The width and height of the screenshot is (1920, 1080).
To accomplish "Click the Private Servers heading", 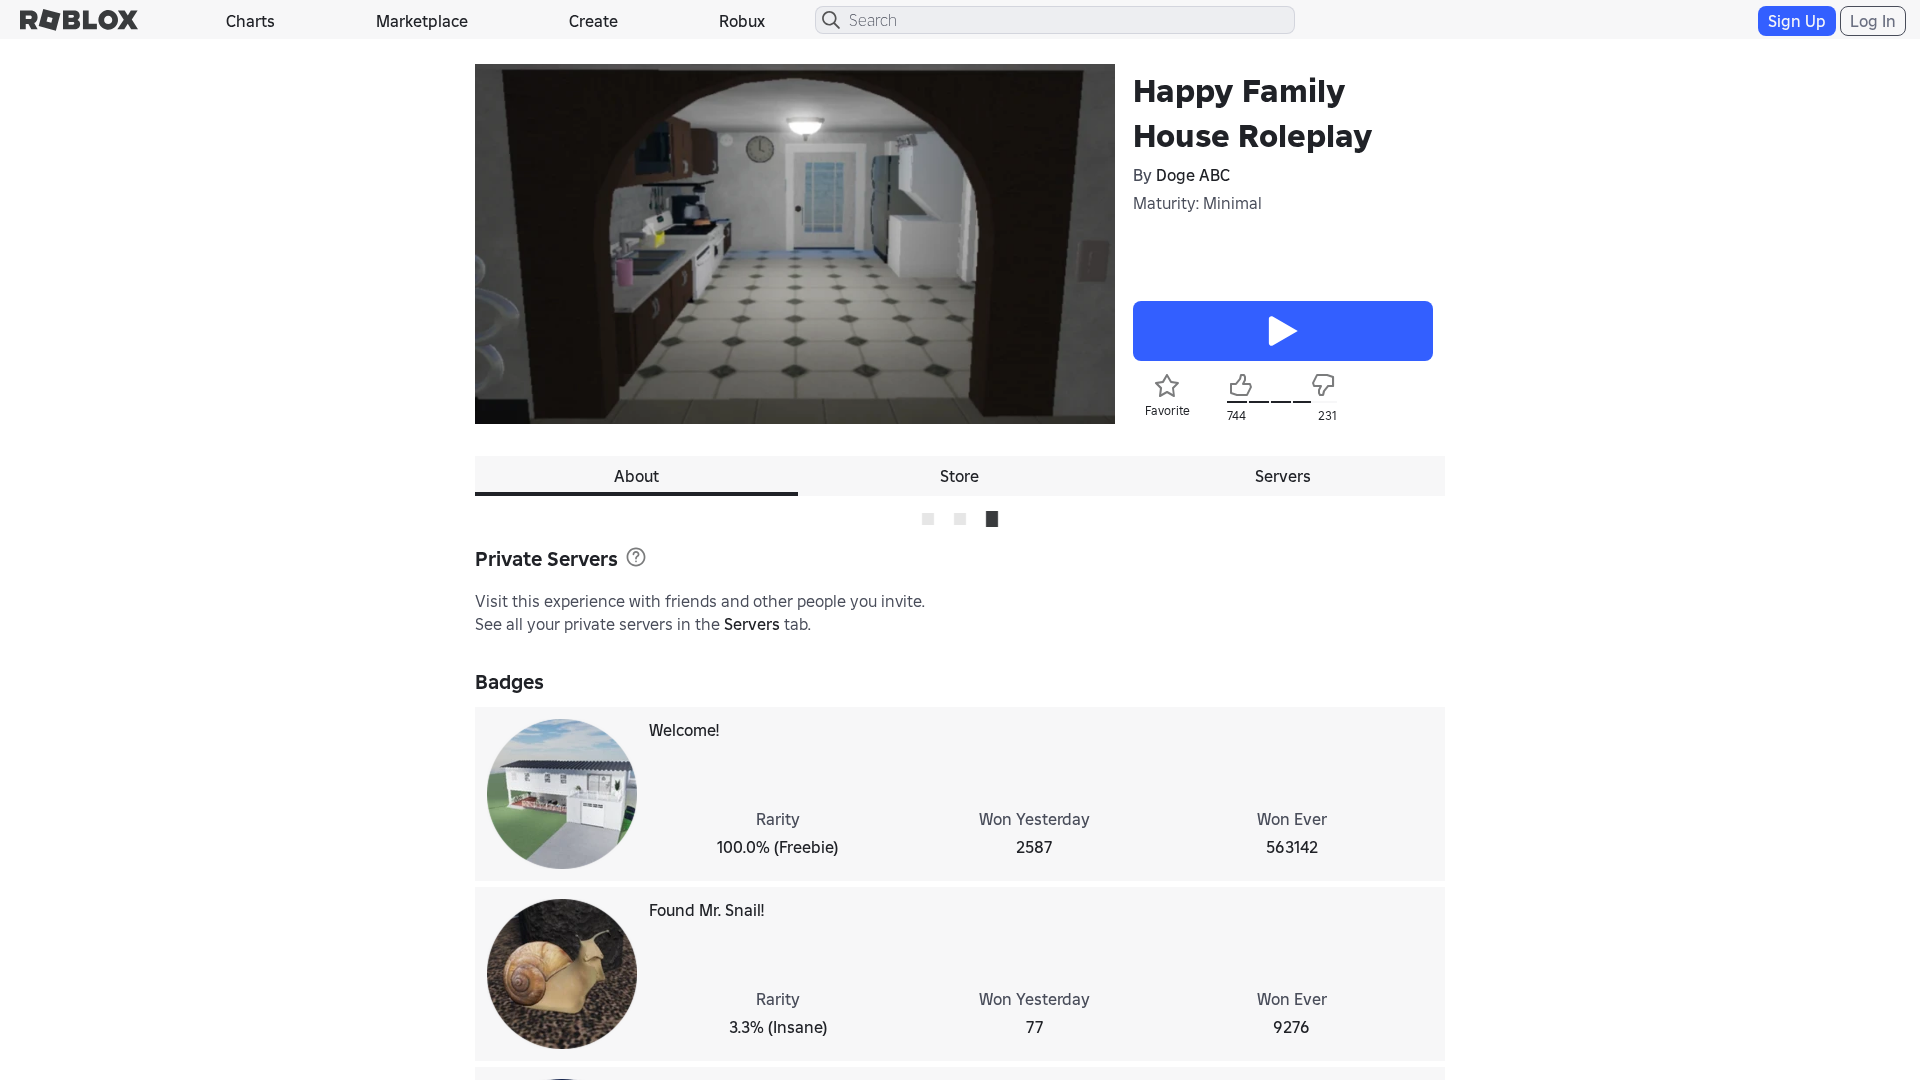I will [546, 559].
